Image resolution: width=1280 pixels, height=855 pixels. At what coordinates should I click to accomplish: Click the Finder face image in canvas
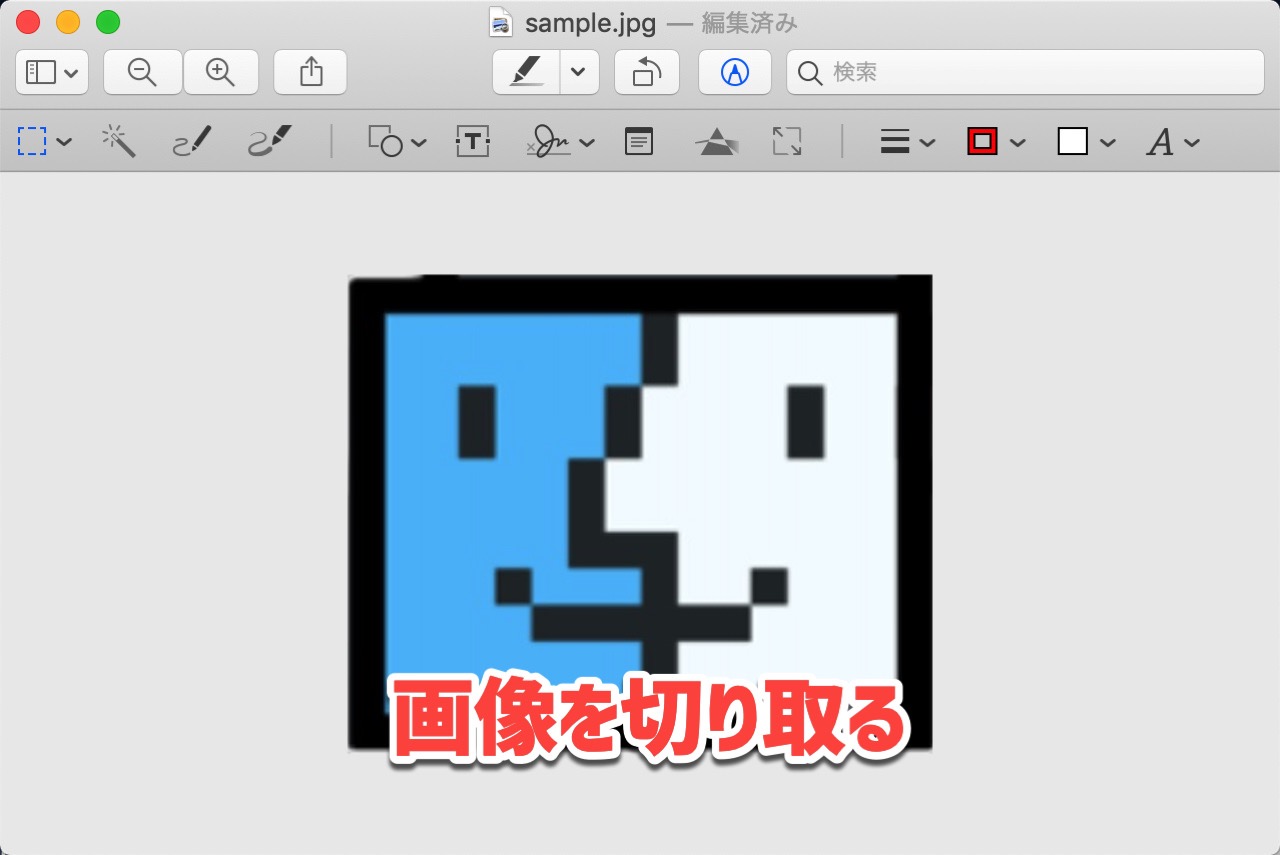(640, 512)
